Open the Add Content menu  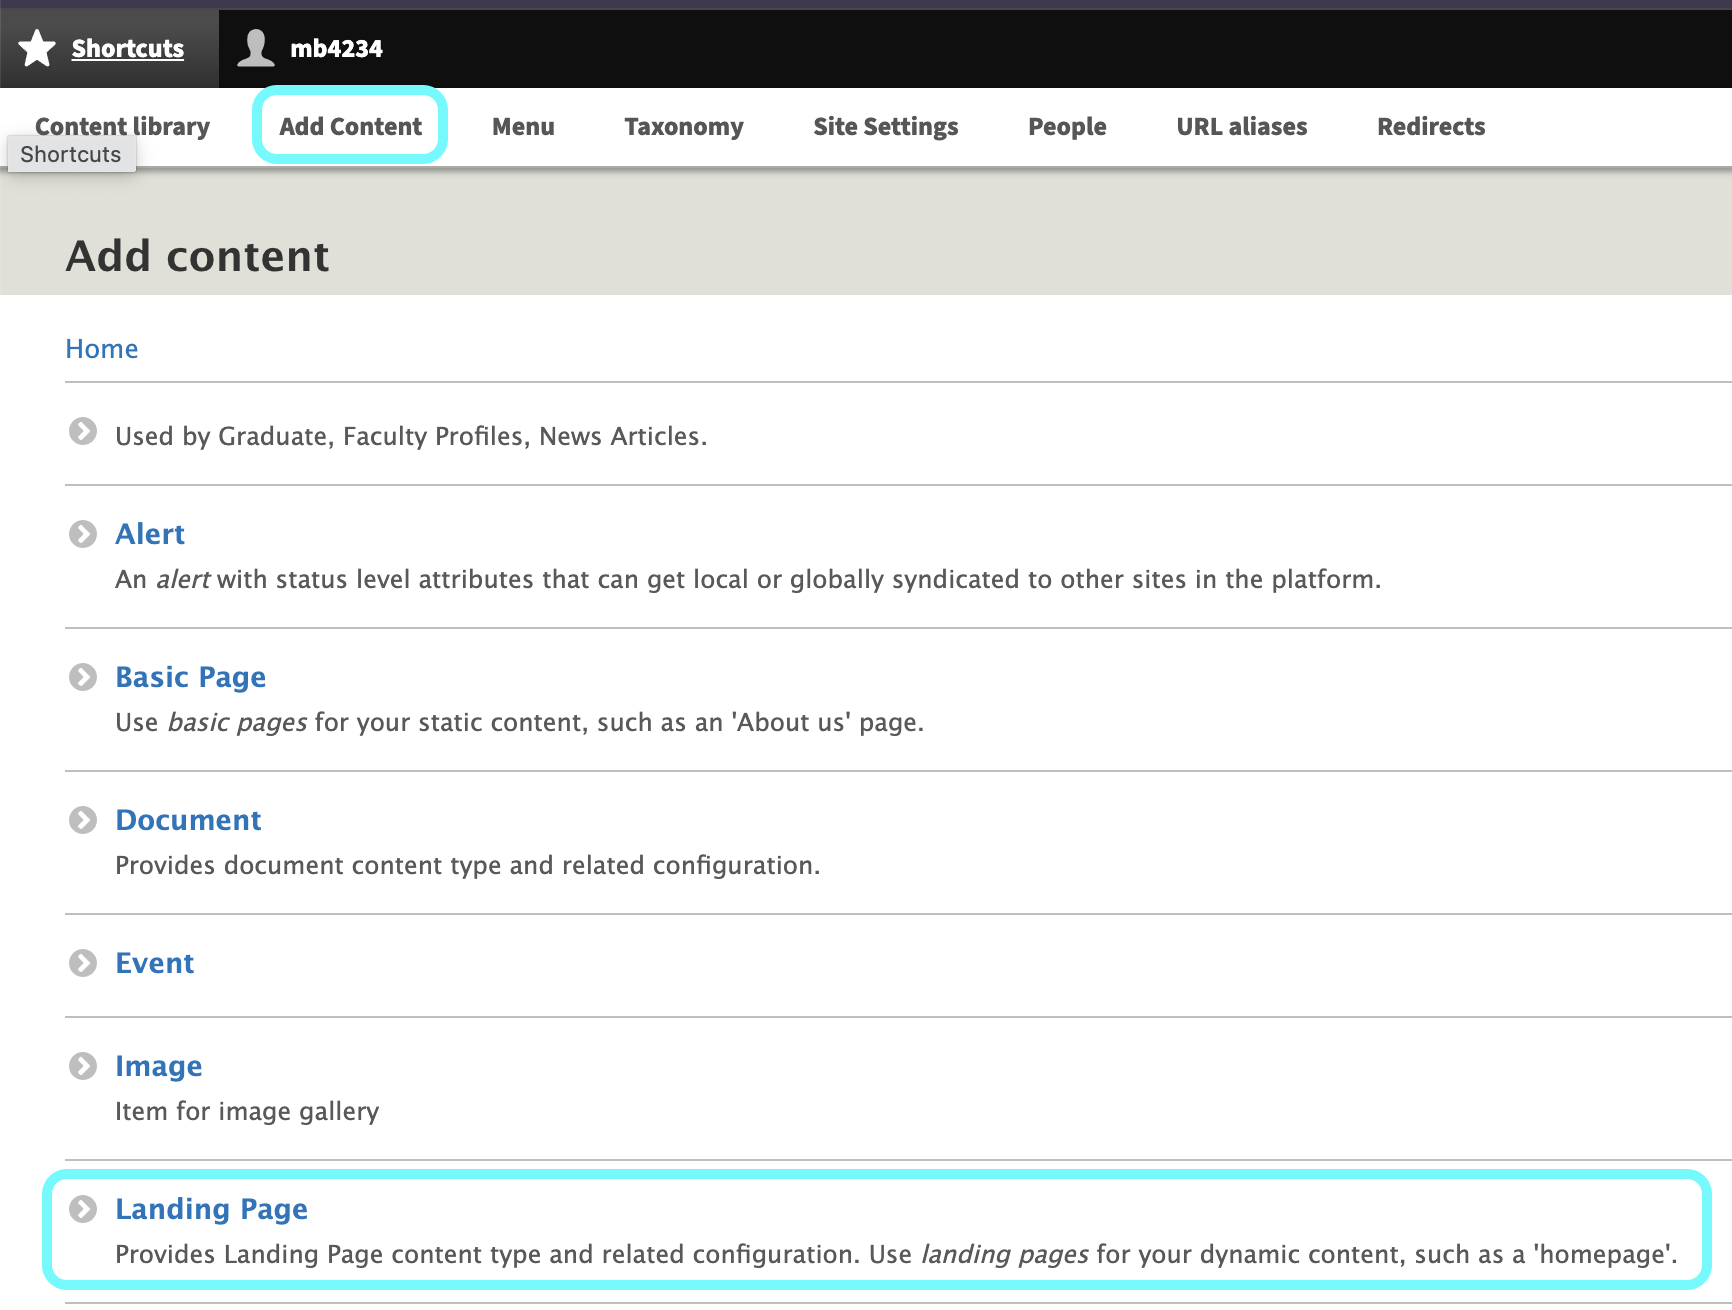pyautogui.click(x=349, y=126)
